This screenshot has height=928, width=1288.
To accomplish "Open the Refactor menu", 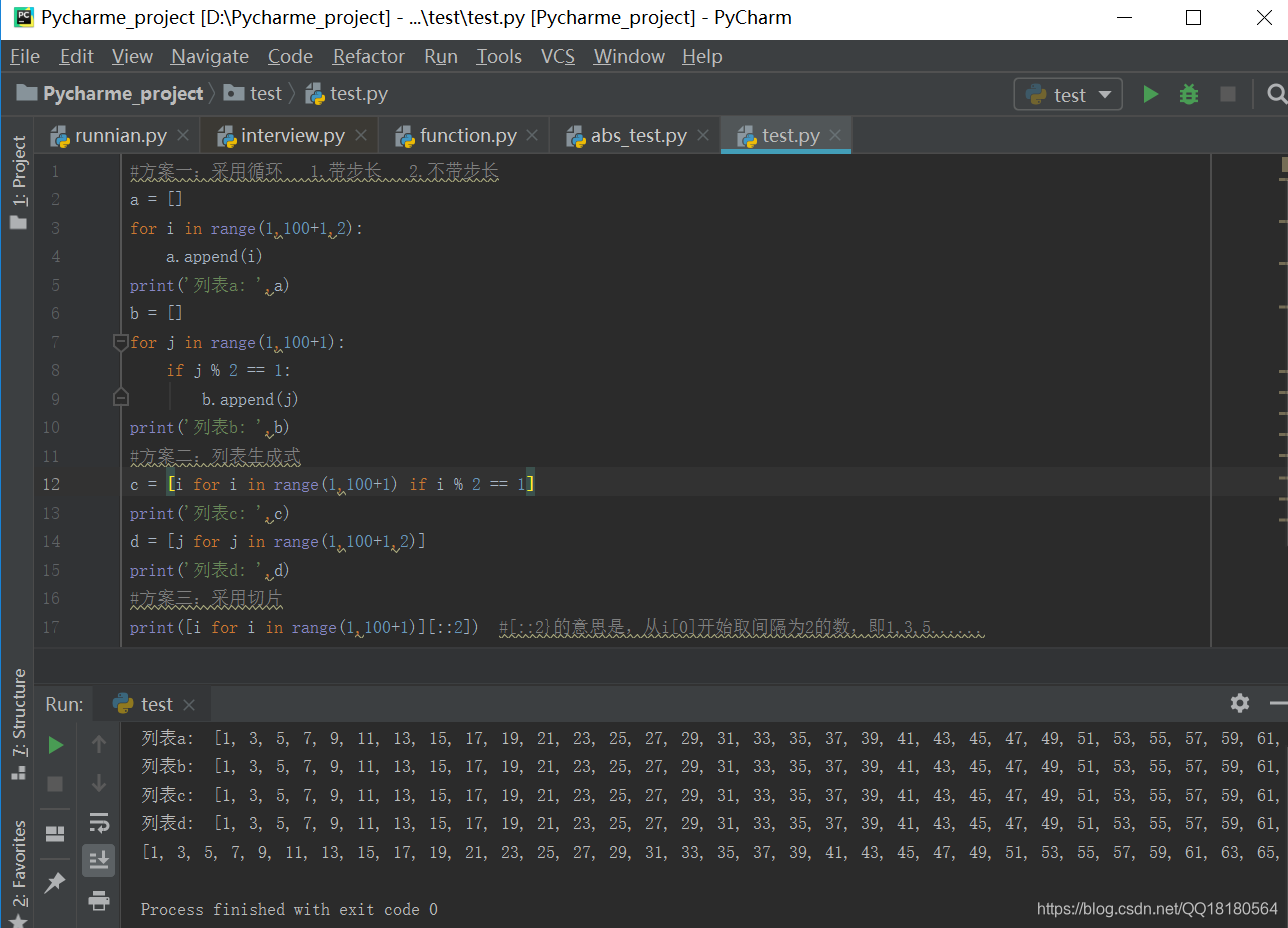I will tap(369, 56).
